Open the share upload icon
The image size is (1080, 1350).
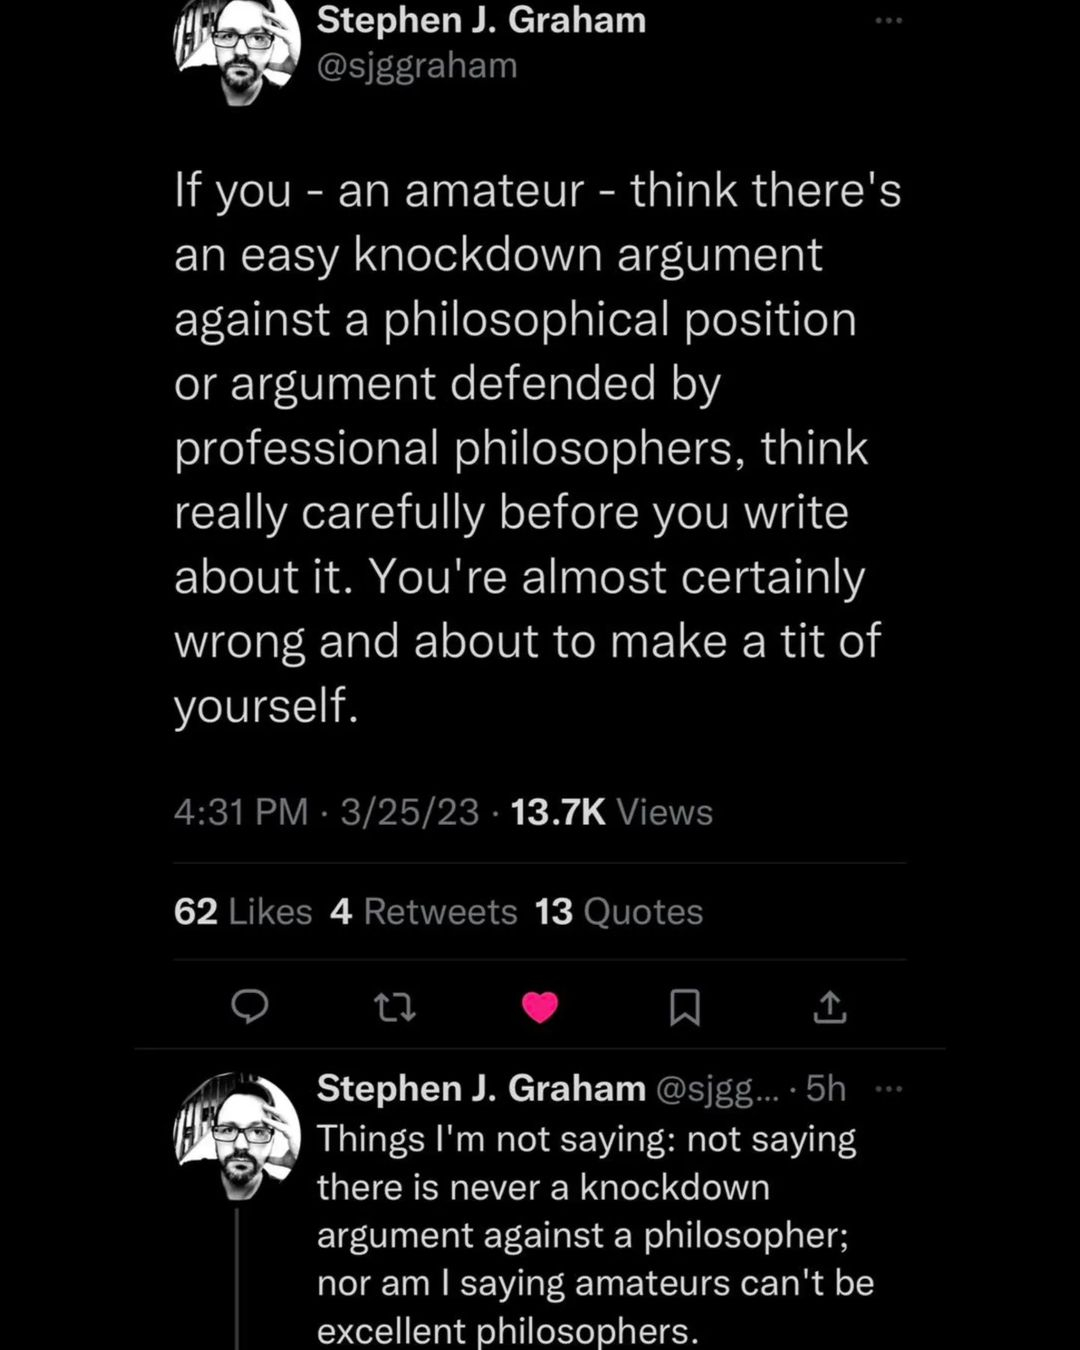829,1007
